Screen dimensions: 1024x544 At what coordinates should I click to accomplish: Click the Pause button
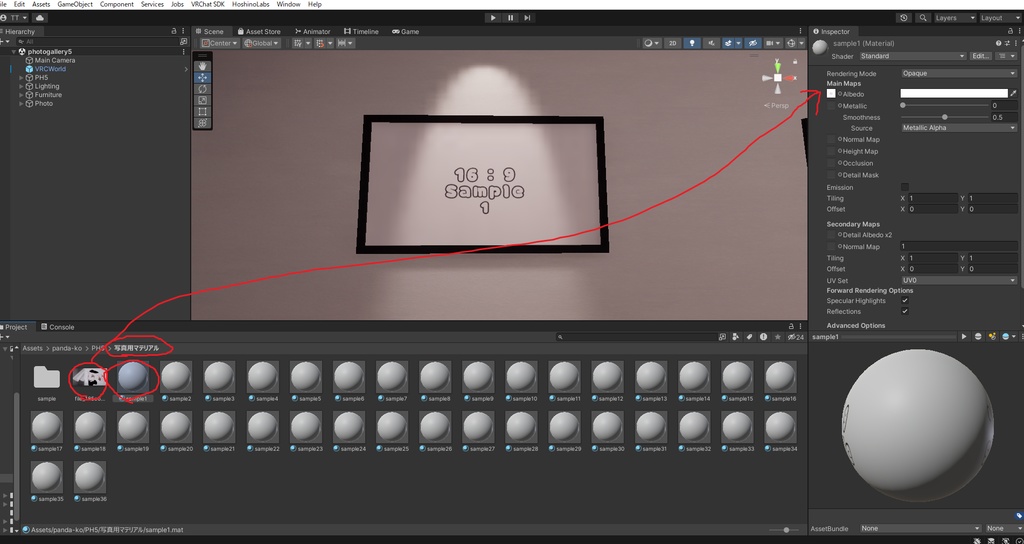(510, 18)
